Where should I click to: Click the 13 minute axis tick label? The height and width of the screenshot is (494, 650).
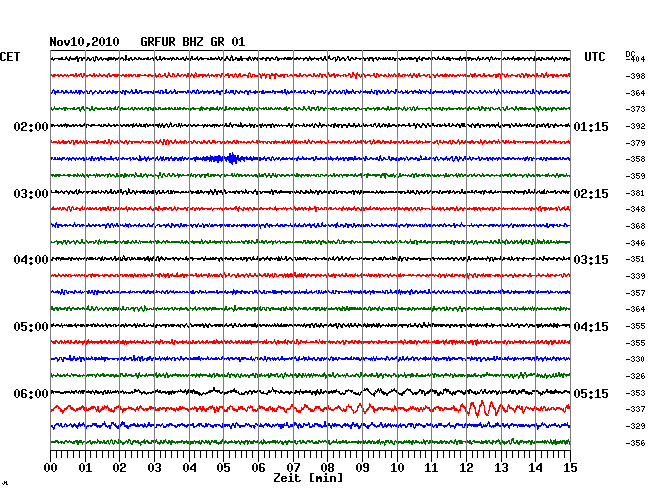pos(501,468)
